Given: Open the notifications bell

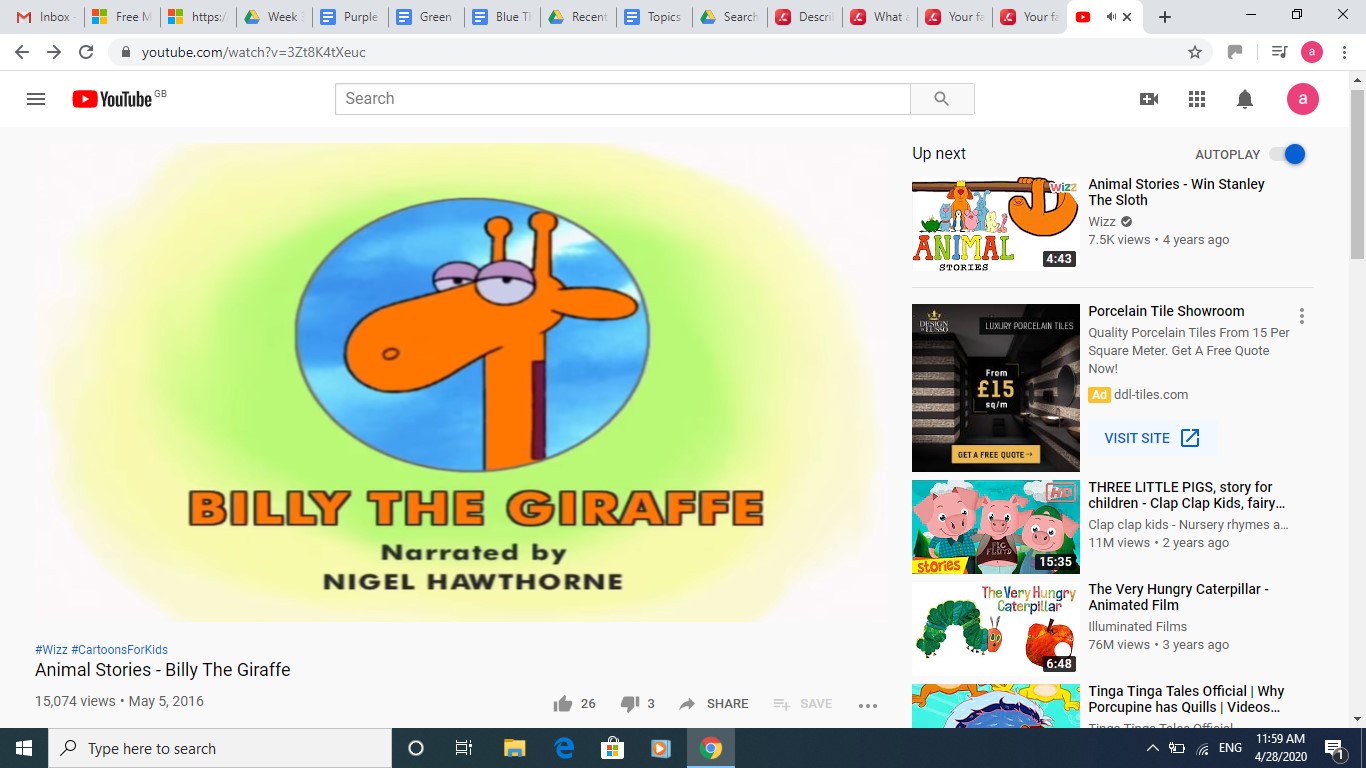Looking at the screenshot, I should [x=1245, y=99].
